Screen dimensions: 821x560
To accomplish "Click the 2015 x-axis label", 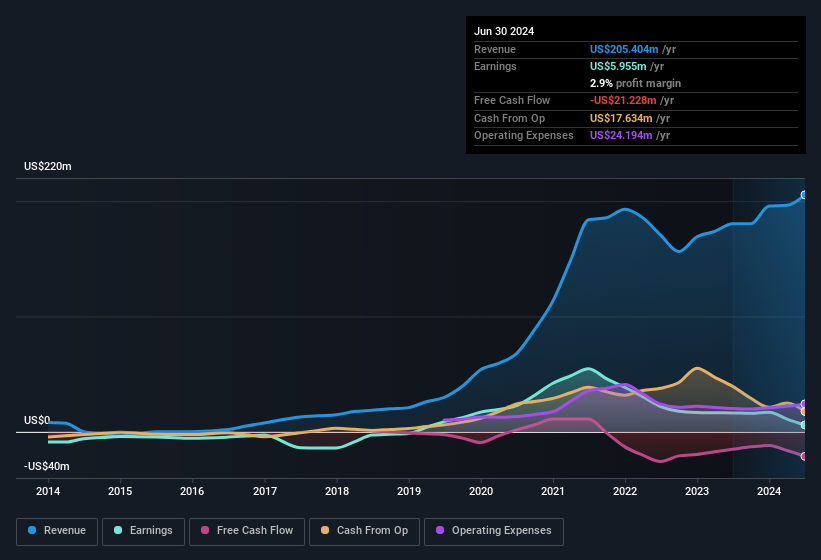I will pyautogui.click(x=120, y=491).
